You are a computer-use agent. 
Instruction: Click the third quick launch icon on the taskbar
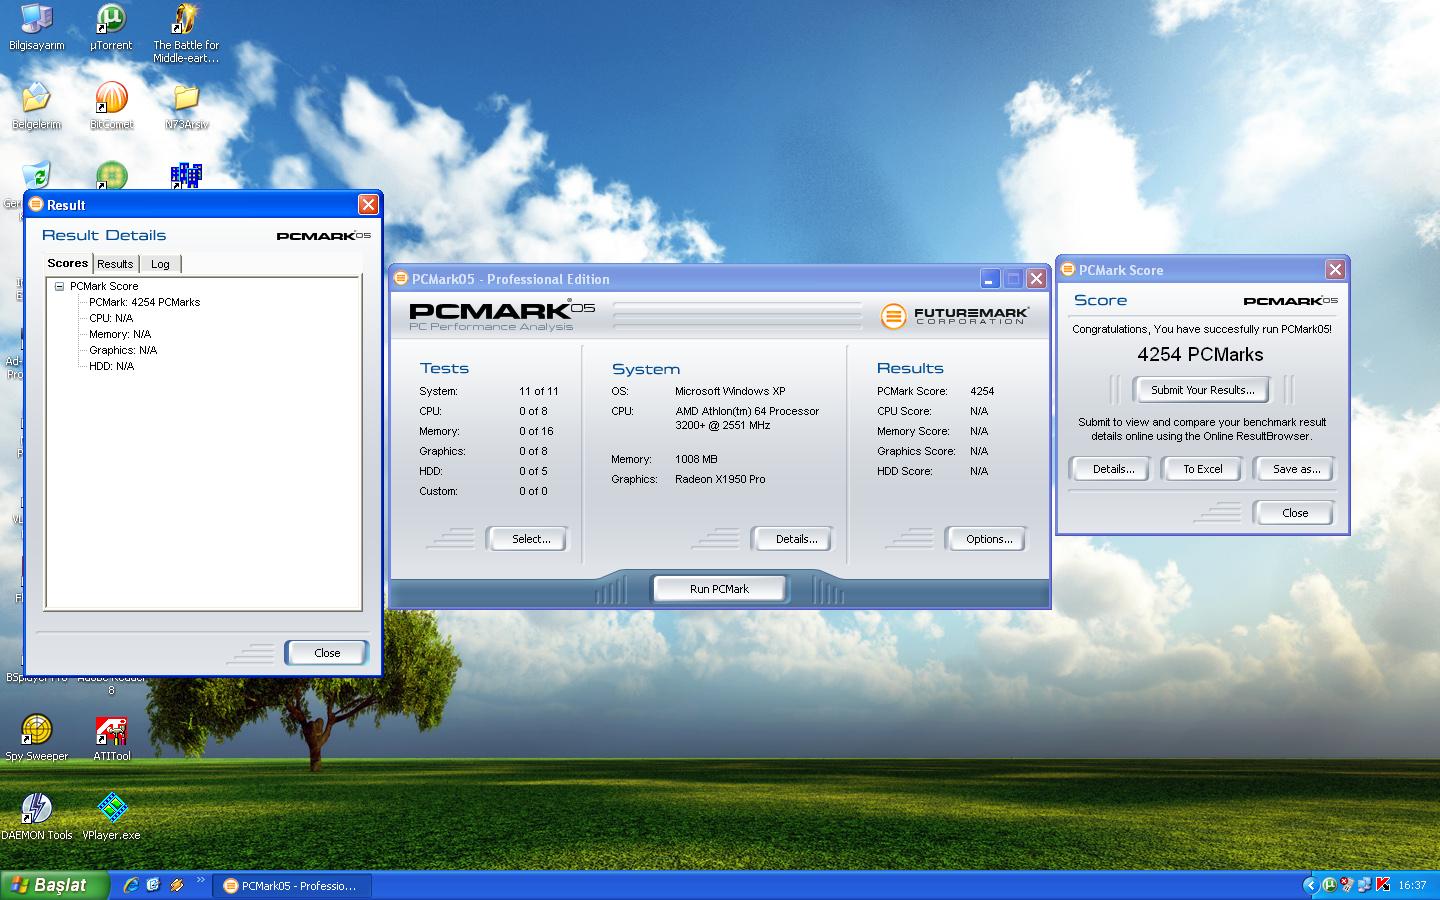tap(177, 885)
